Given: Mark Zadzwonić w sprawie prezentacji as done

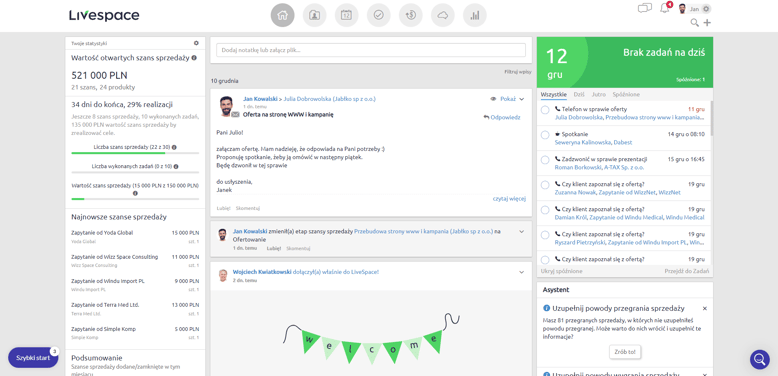Looking at the screenshot, I should pos(545,160).
